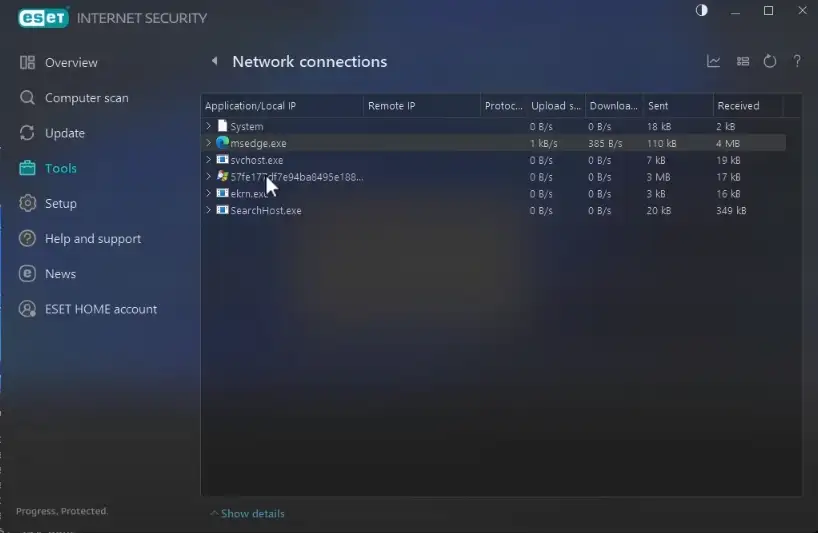Open the network activity graph icon
818x533 pixels.
click(714, 62)
